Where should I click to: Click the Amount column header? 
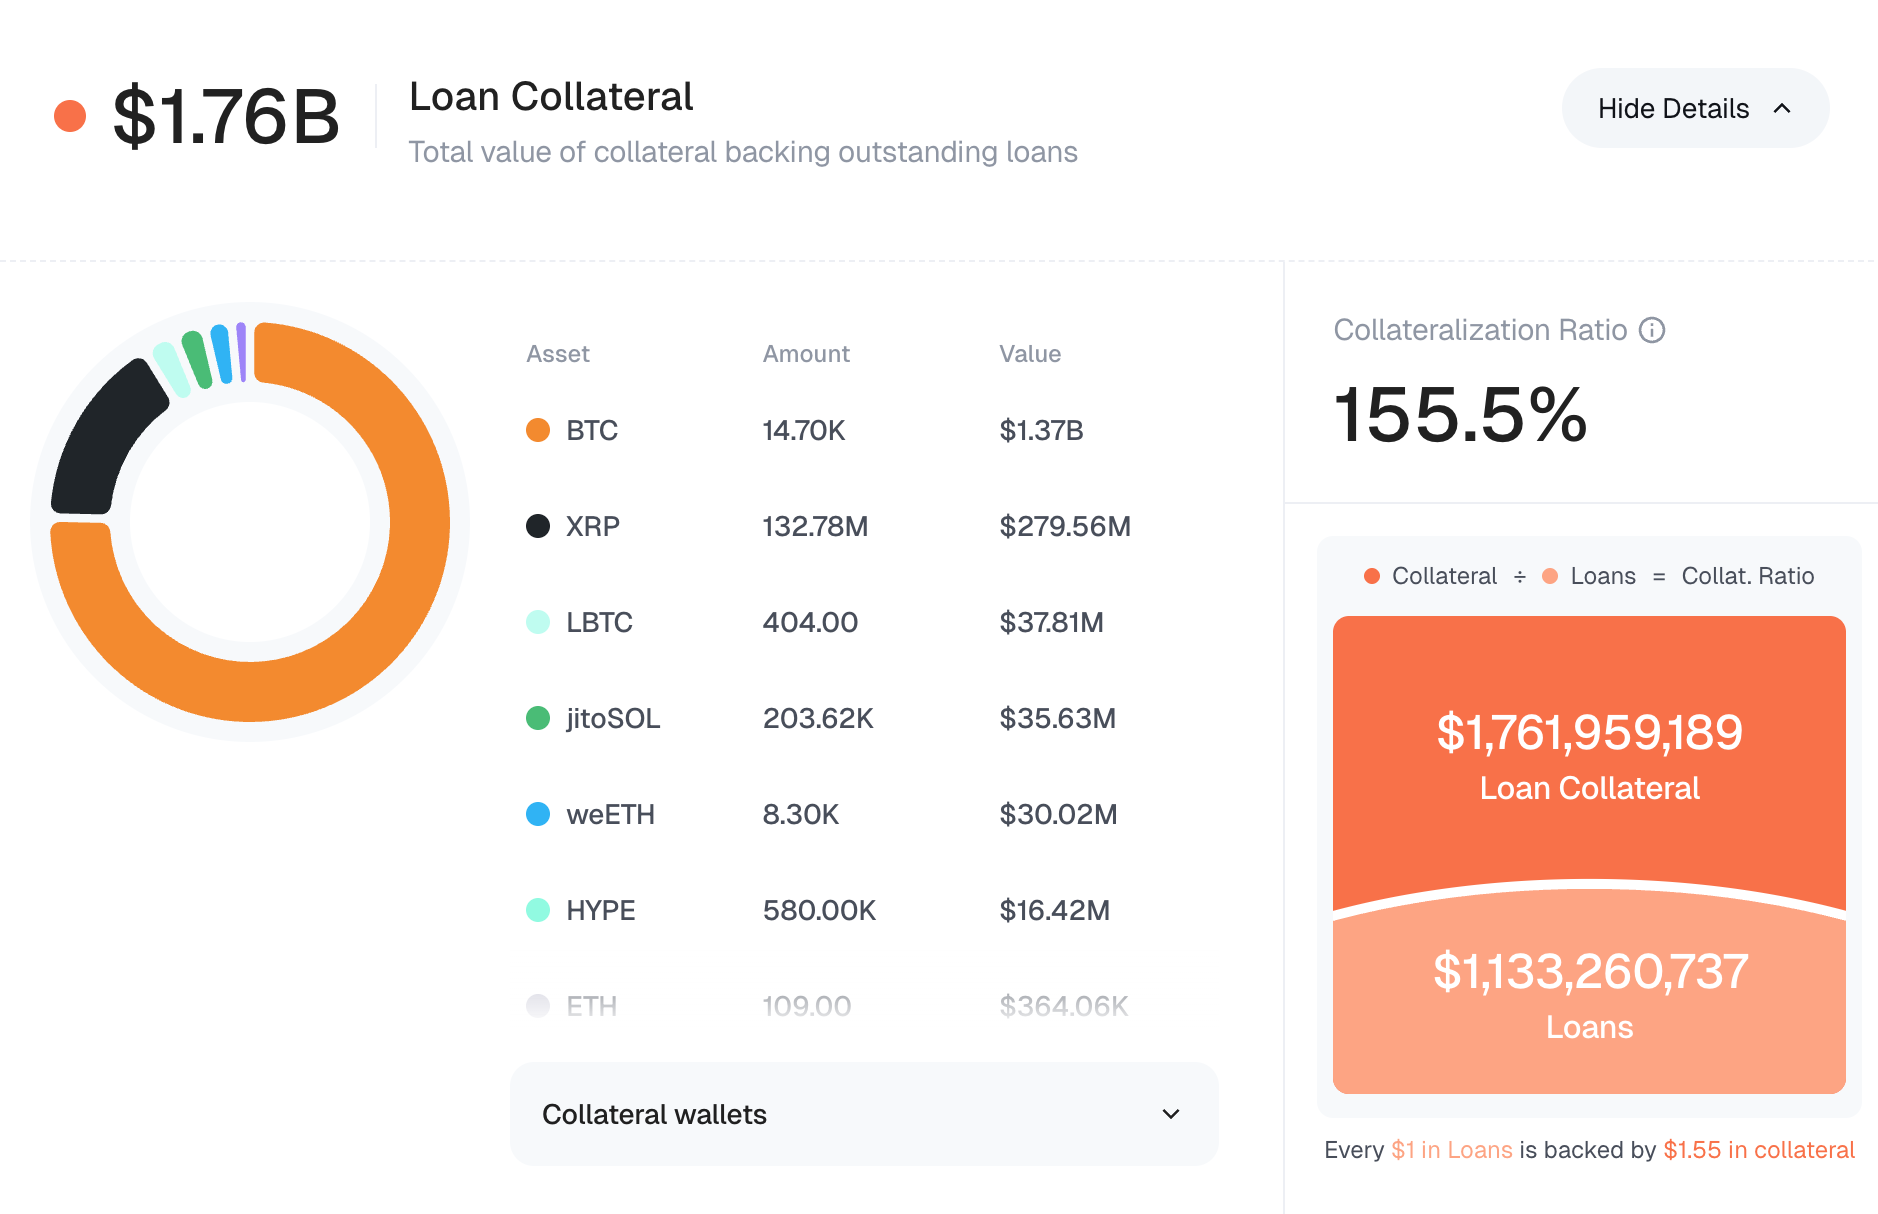[806, 354]
